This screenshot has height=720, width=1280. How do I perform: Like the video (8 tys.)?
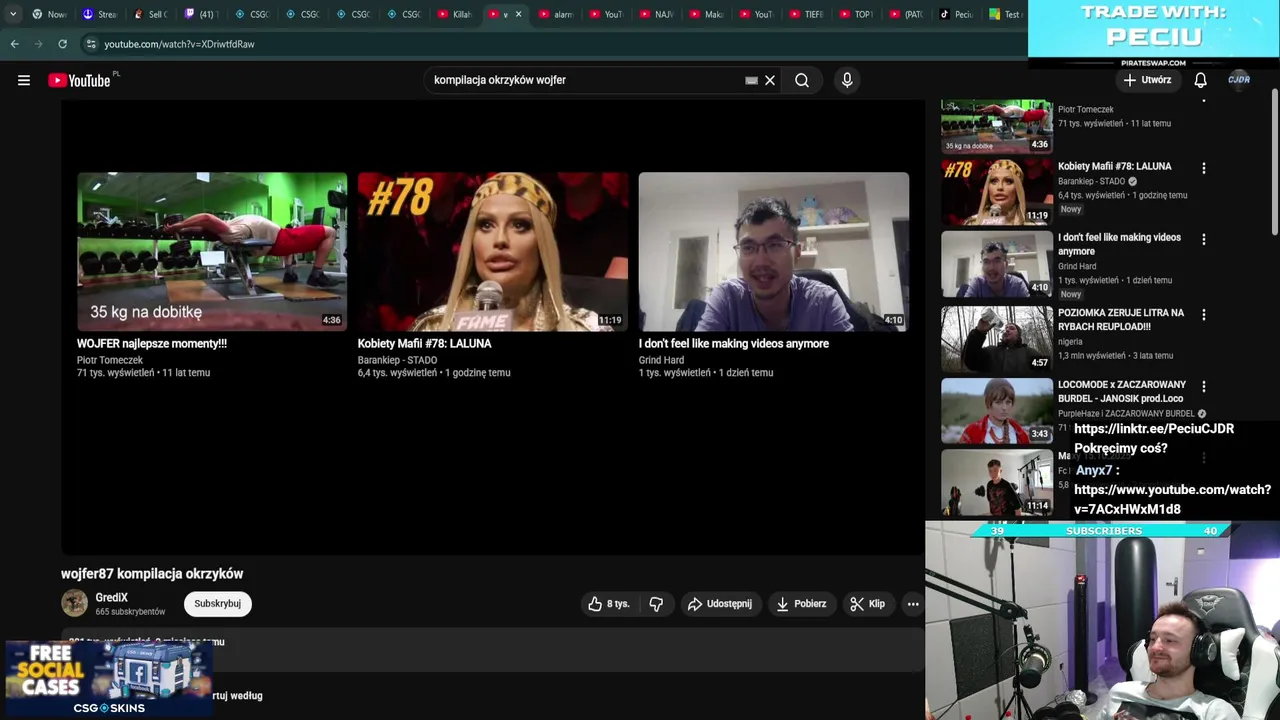(608, 604)
